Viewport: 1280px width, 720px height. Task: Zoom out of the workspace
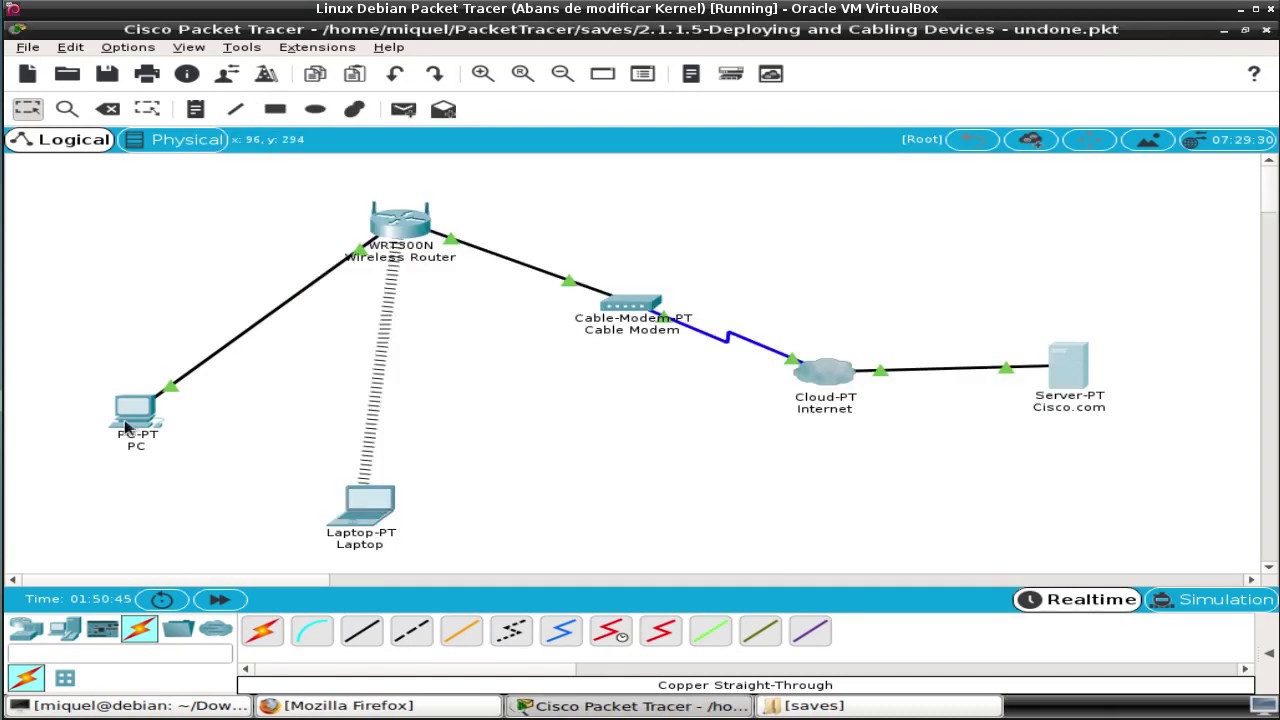[x=562, y=74]
